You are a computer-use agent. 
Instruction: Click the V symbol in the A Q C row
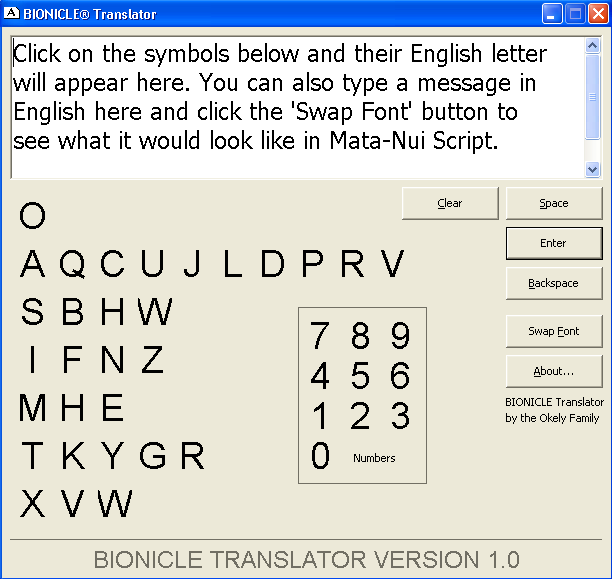[x=393, y=264]
